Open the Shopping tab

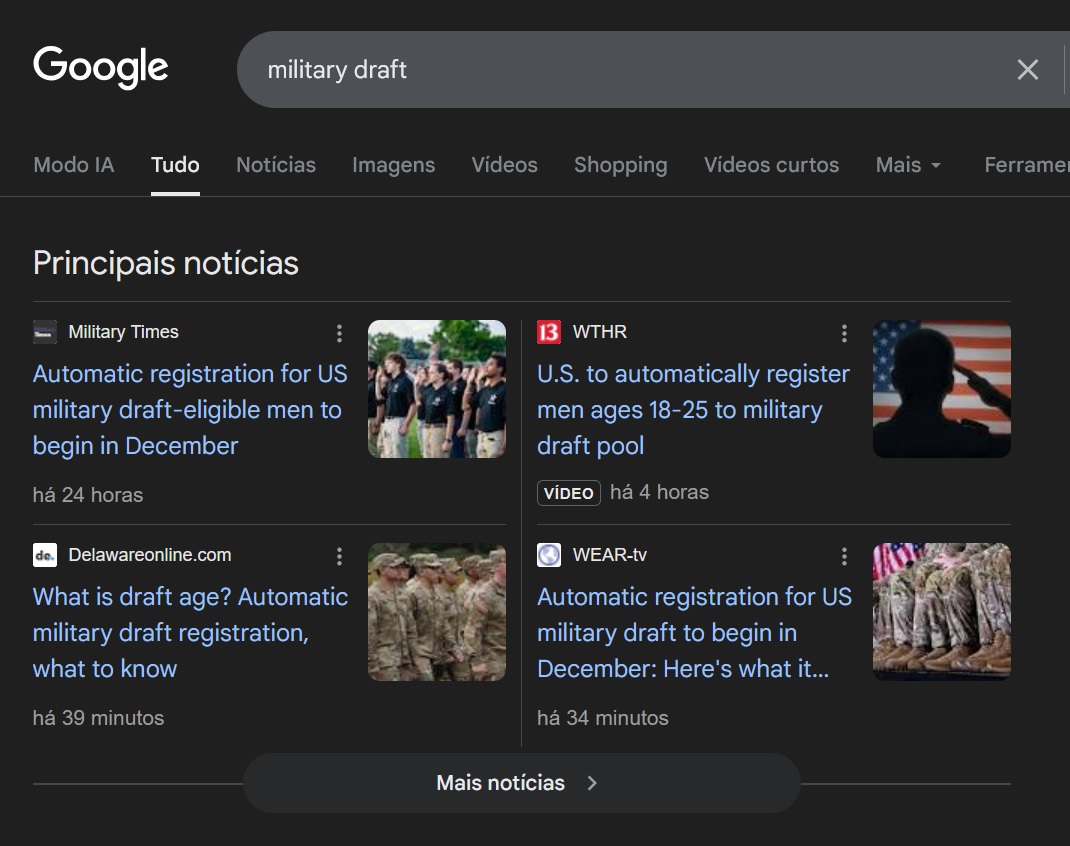pyautogui.click(x=621, y=165)
